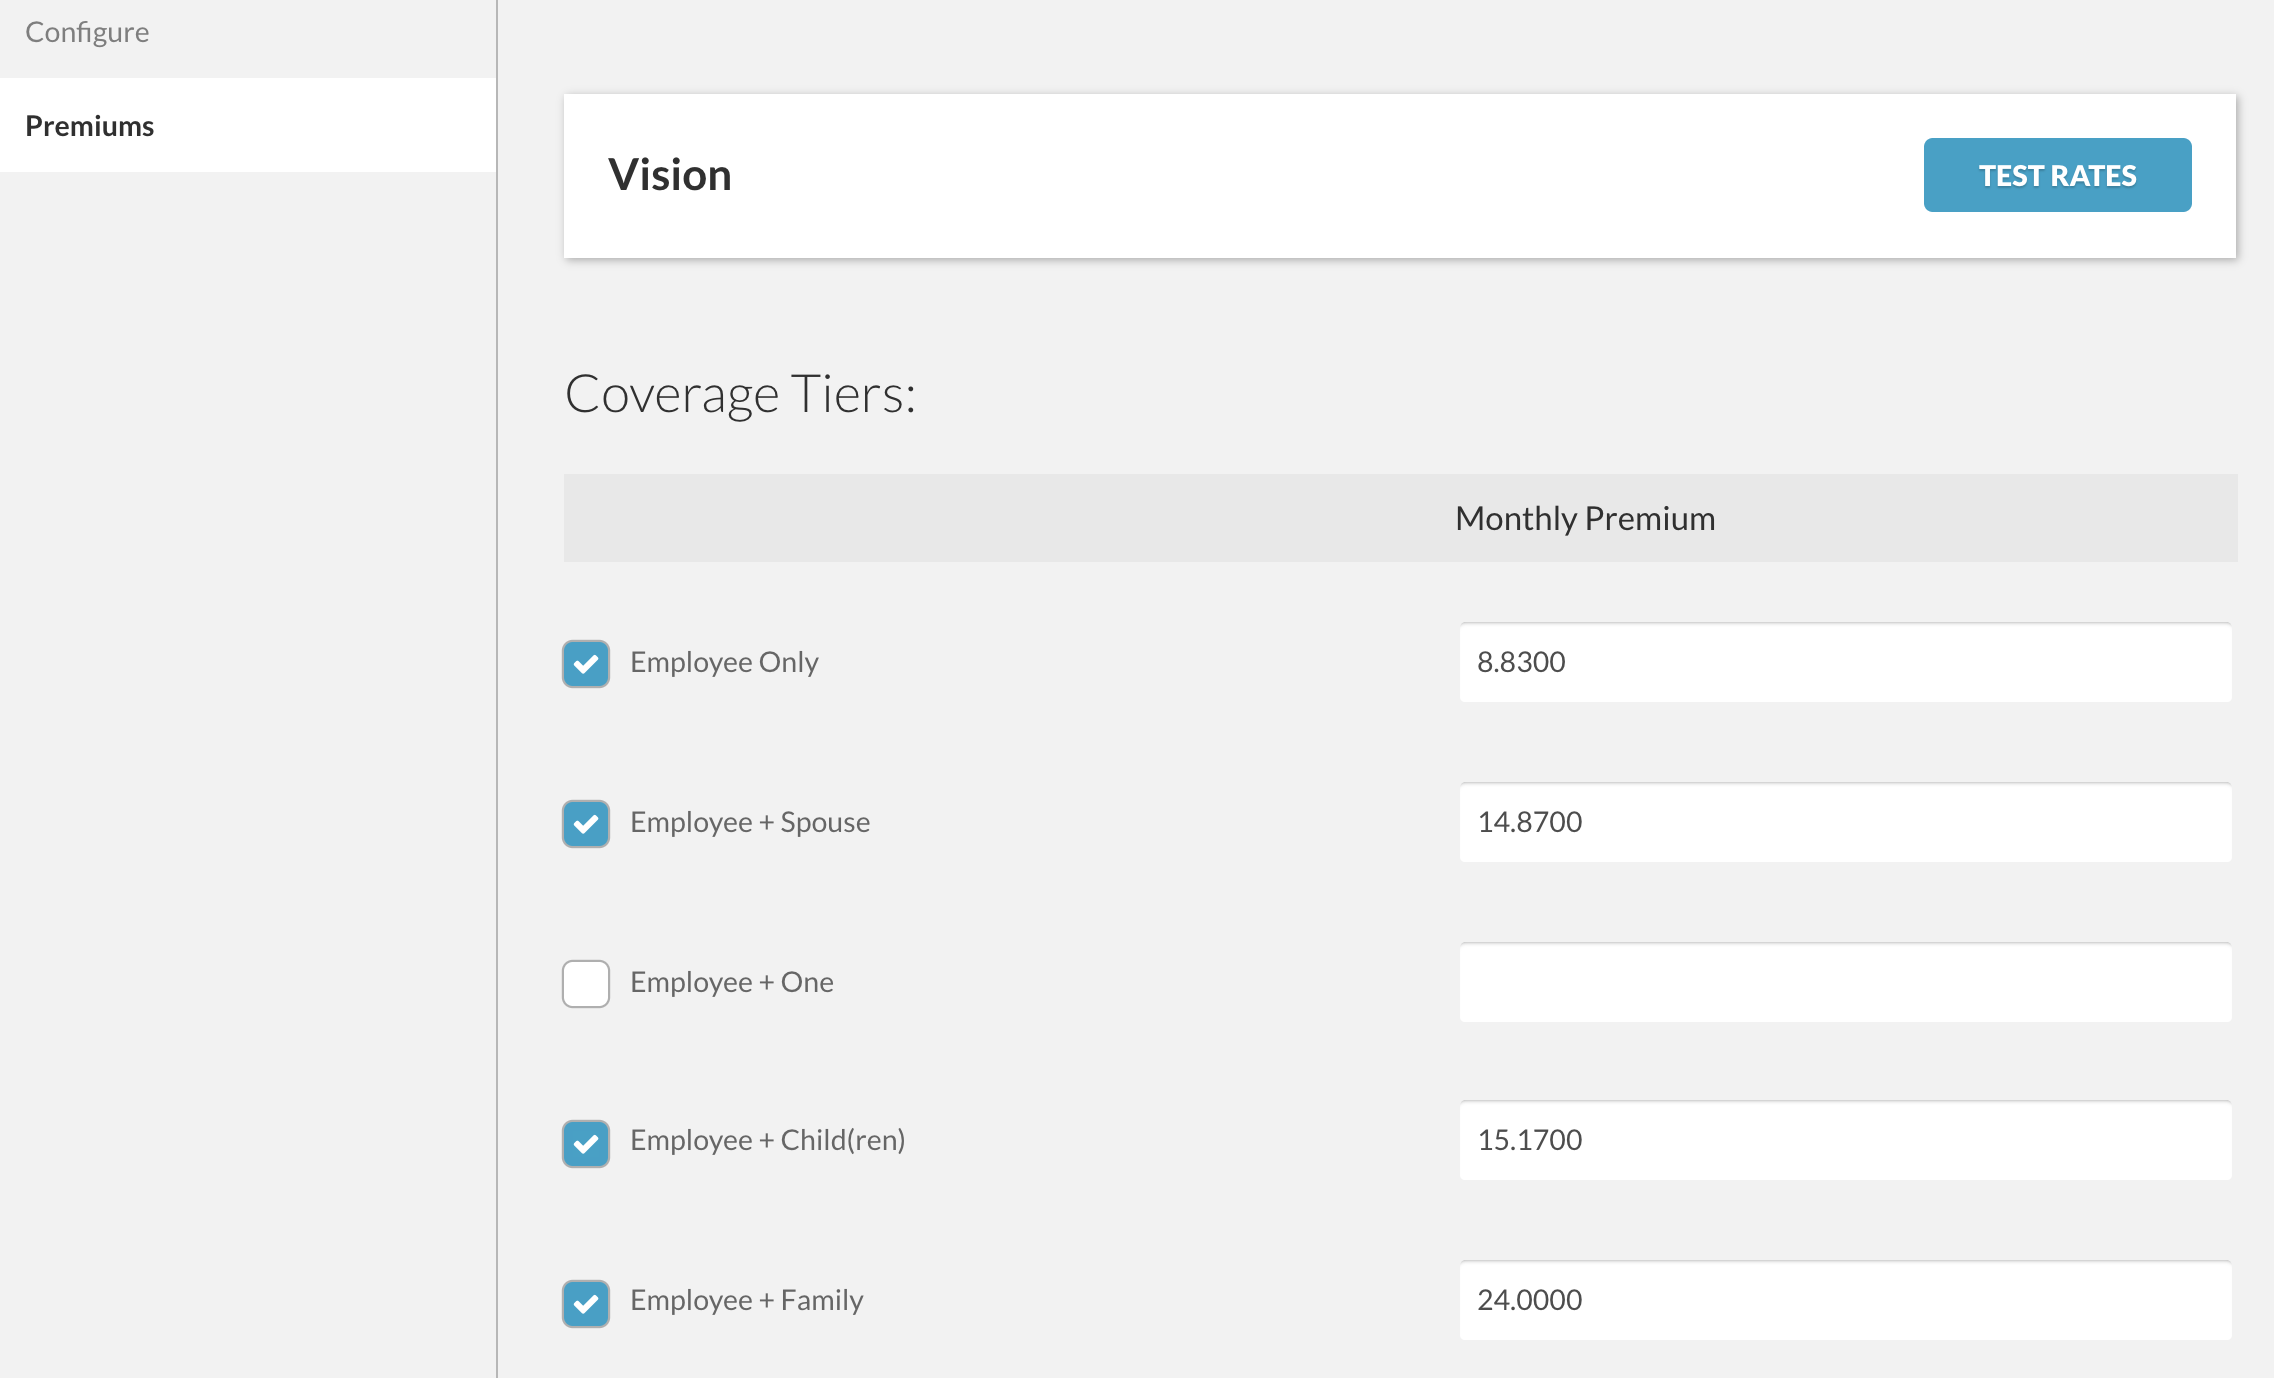Uncheck the Employee Only checkbox
Image resolution: width=2274 pixels, height=1378 pixels.
click(x=586, y=663)
